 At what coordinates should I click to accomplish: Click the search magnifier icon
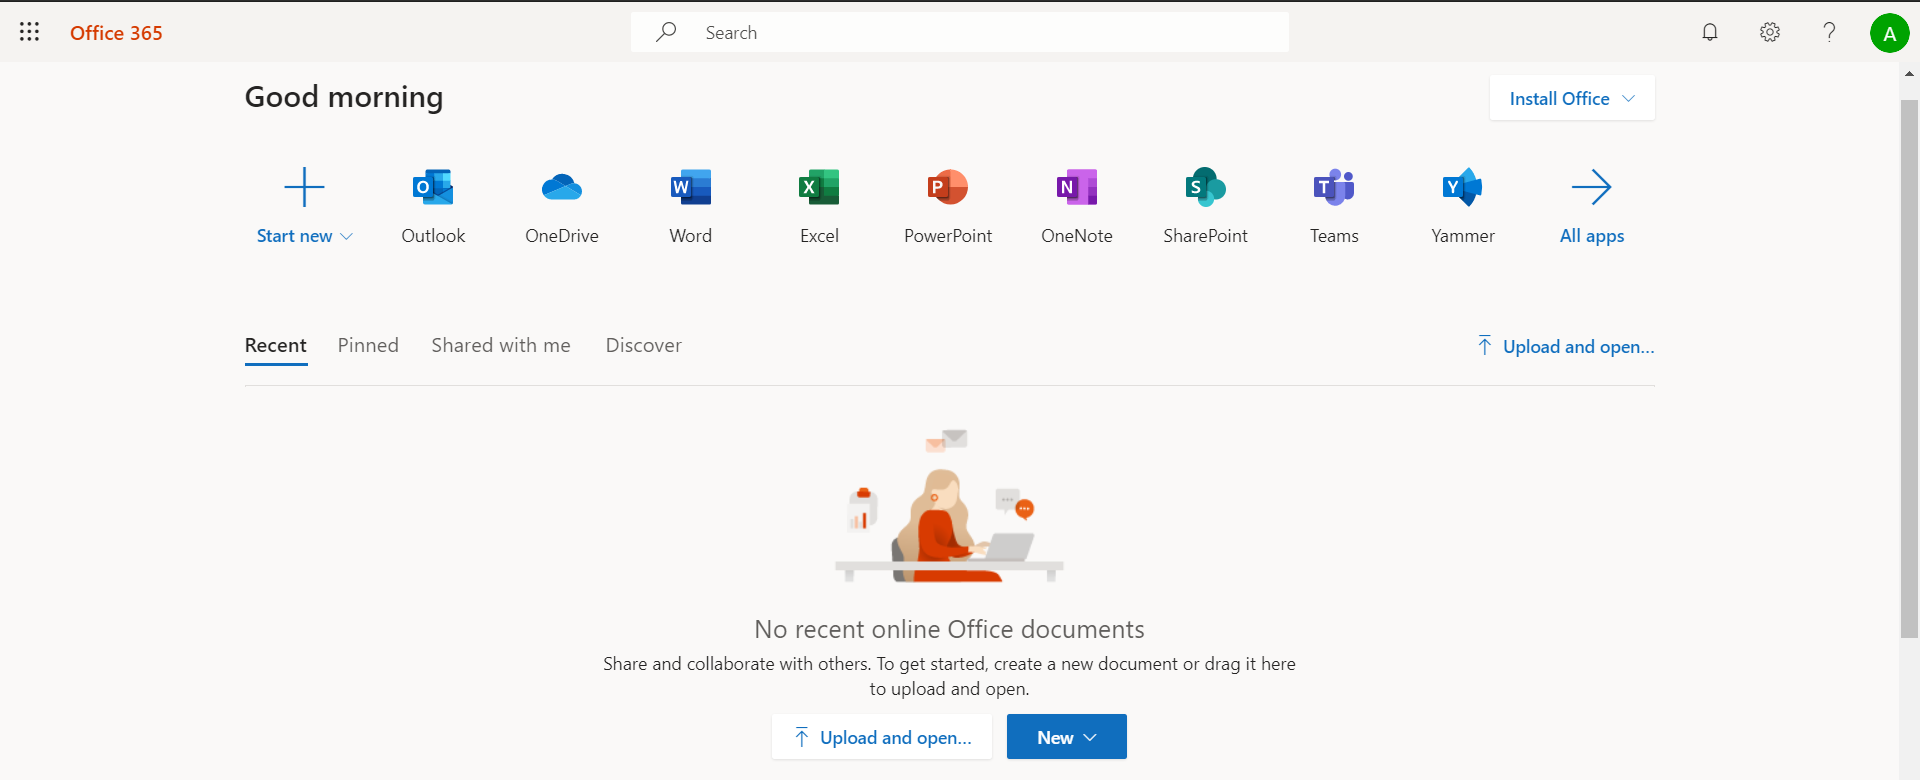[666, 32]
